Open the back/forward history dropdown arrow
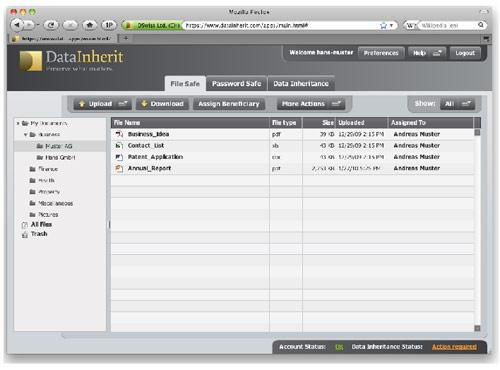The image size is (500, 370). (38, 25)
